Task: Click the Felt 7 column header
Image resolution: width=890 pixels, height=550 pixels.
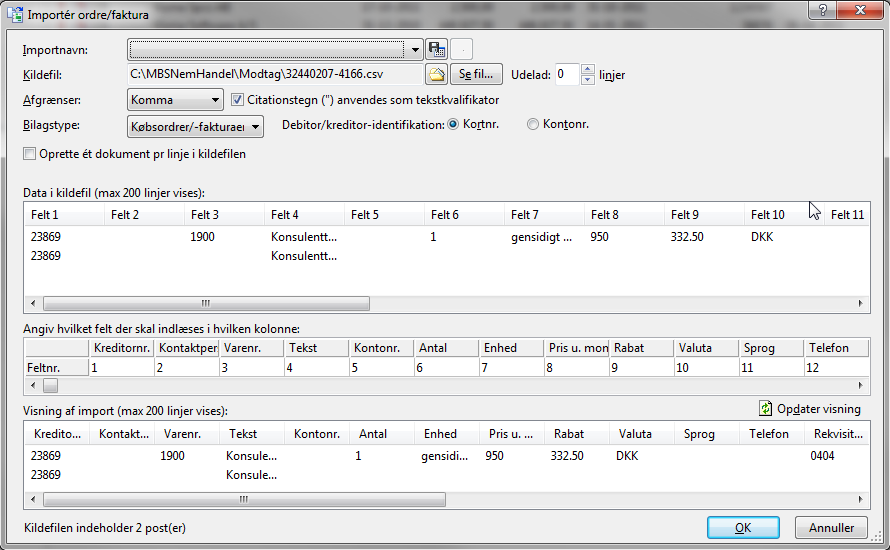Action: [544, 215]
